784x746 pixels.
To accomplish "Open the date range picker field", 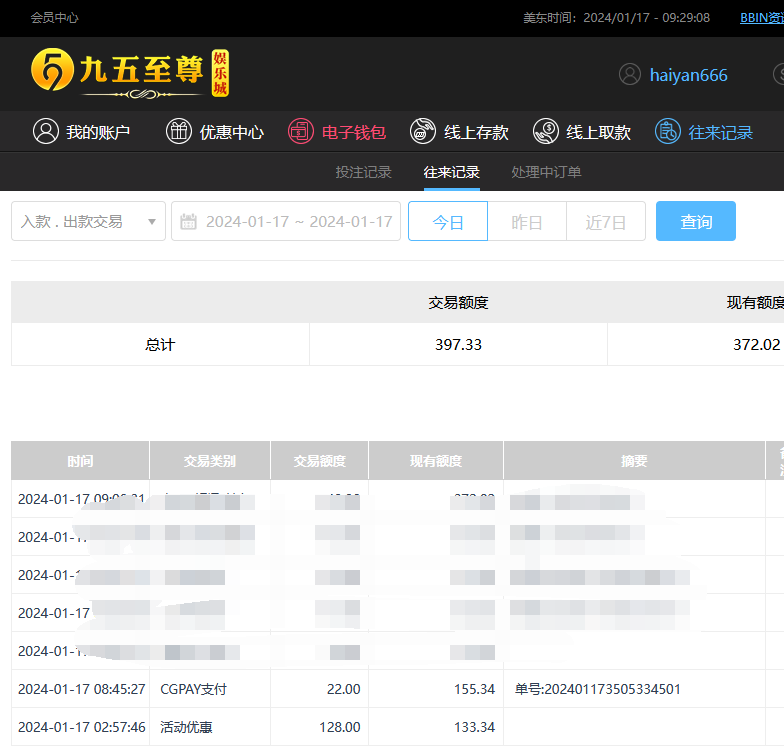I will pos(297,222).
